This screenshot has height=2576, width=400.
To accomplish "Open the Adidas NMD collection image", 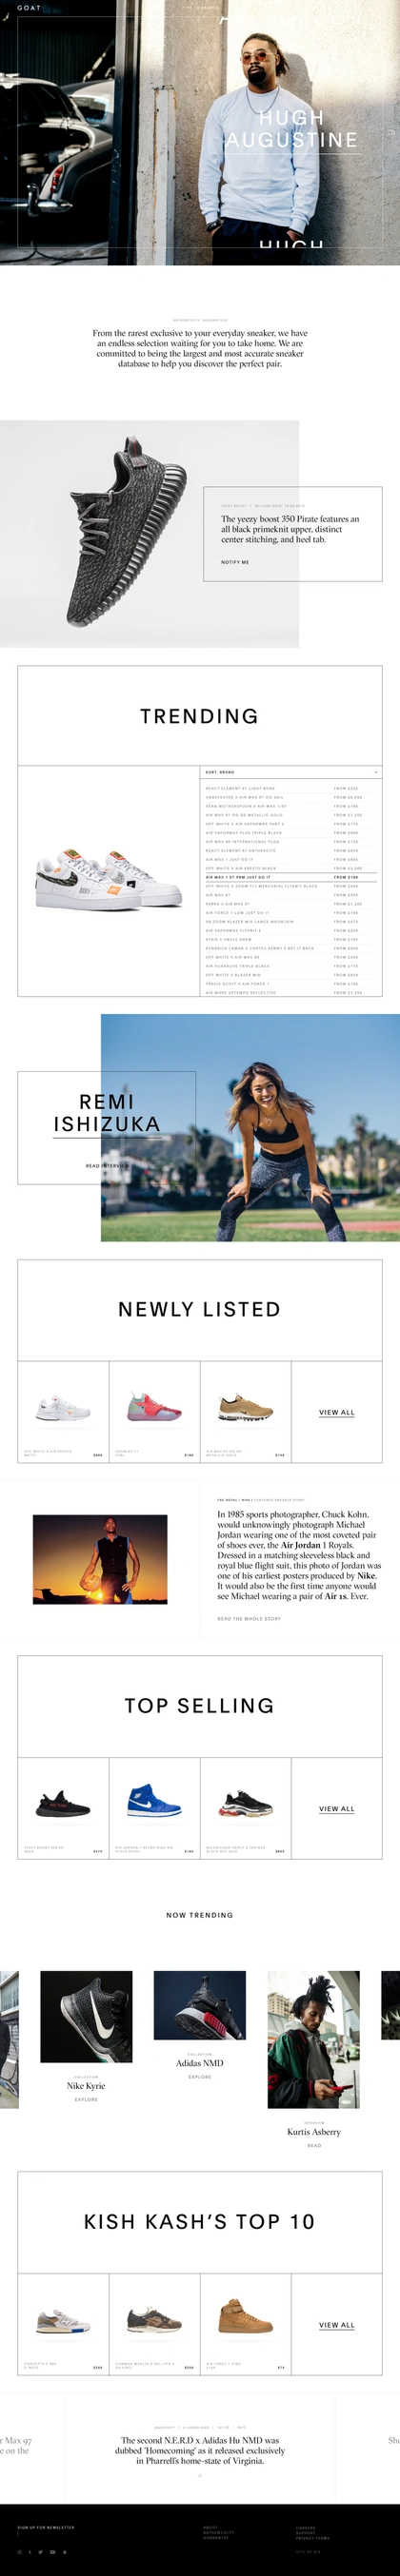I will (x=199, y=2005).
